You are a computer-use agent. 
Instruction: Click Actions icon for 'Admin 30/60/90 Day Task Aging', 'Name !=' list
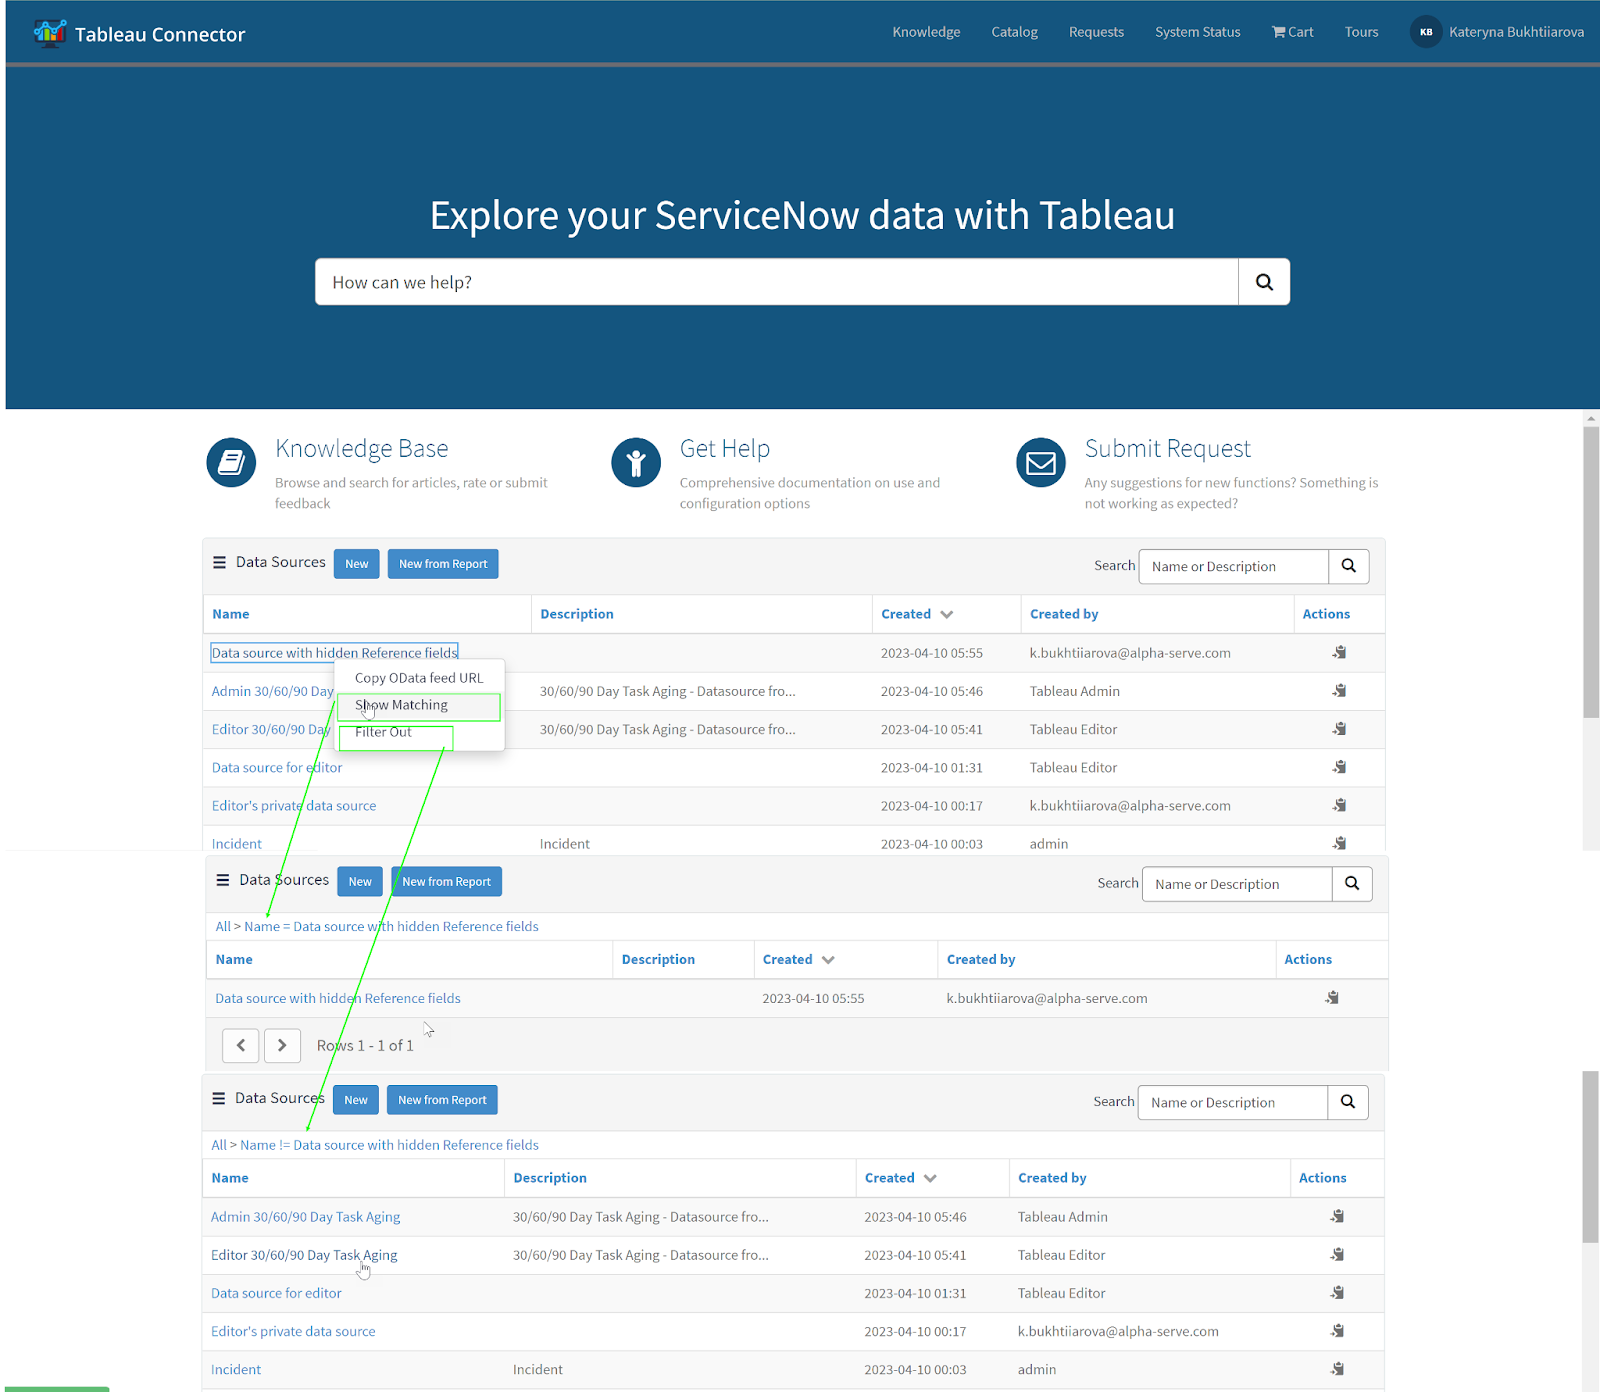[1337, 1216]
